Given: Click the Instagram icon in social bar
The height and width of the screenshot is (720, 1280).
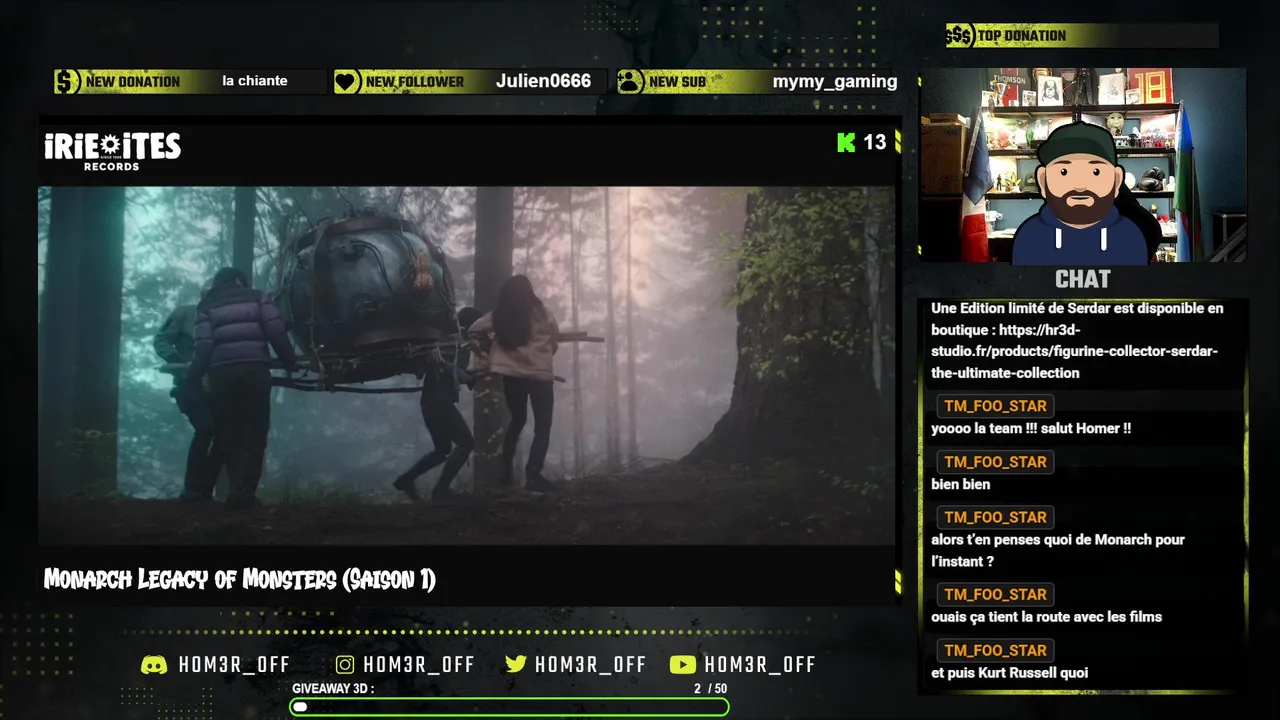Looking at the screenshot, I should 345,665.
